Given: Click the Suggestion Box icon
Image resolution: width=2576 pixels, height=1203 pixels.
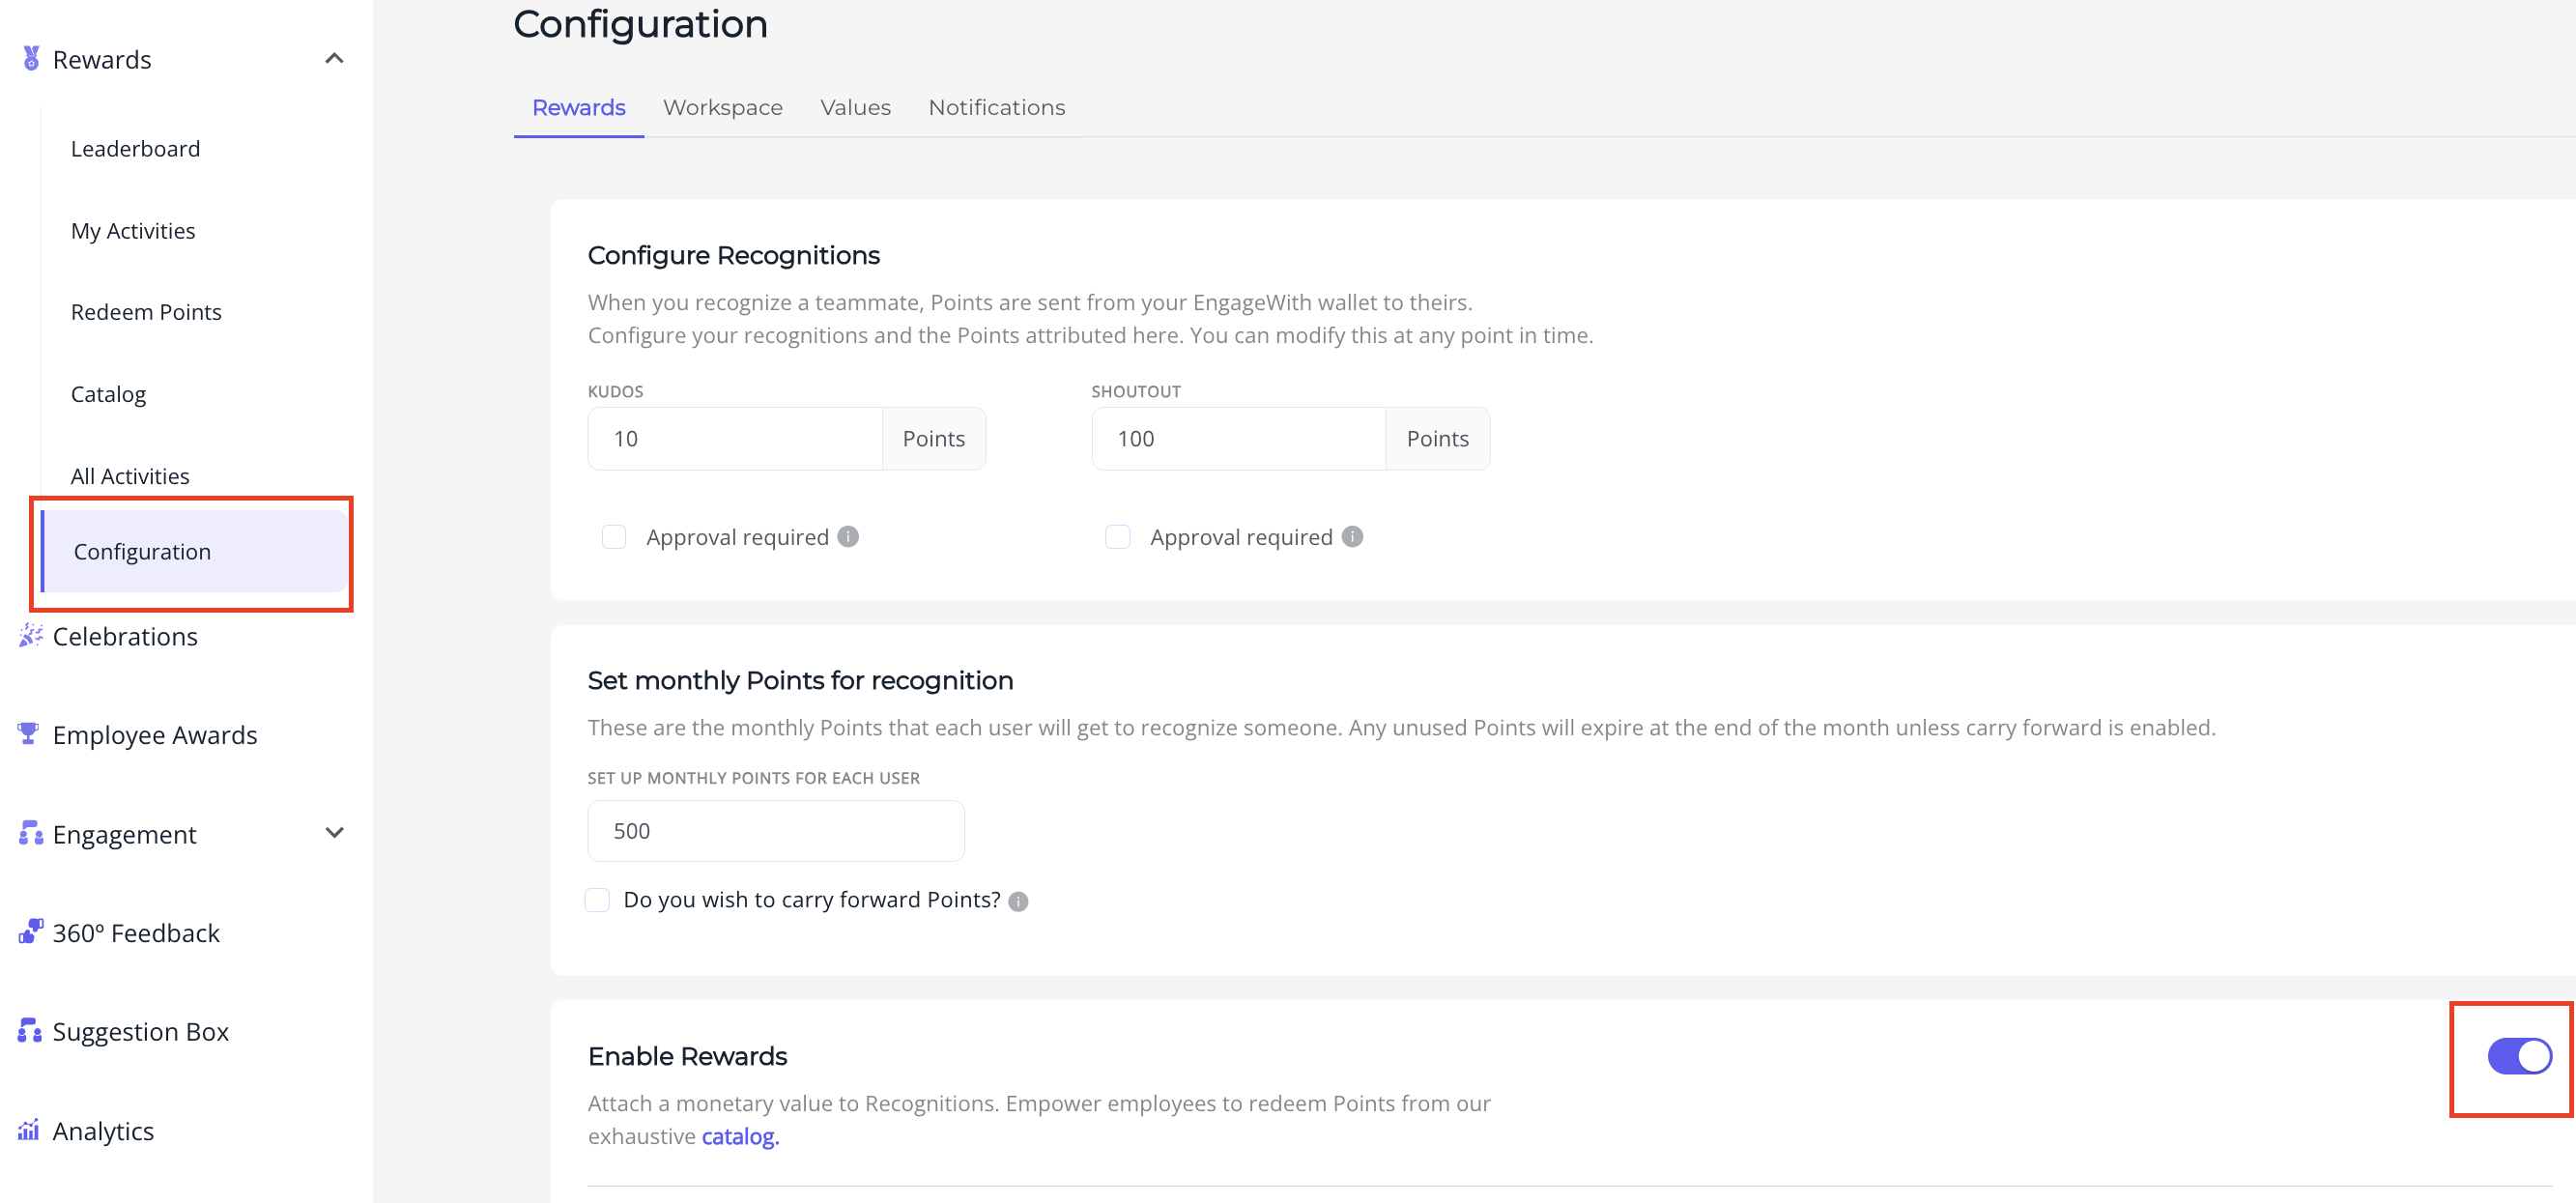Looking at the screenshot, I should click(30, 1030).
